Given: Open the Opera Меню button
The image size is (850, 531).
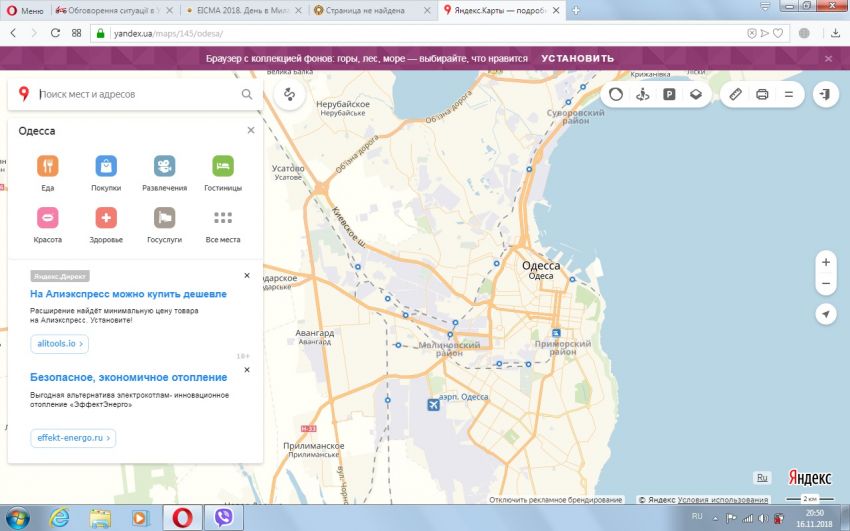Looking at the screenshot, I should point(25,10).
